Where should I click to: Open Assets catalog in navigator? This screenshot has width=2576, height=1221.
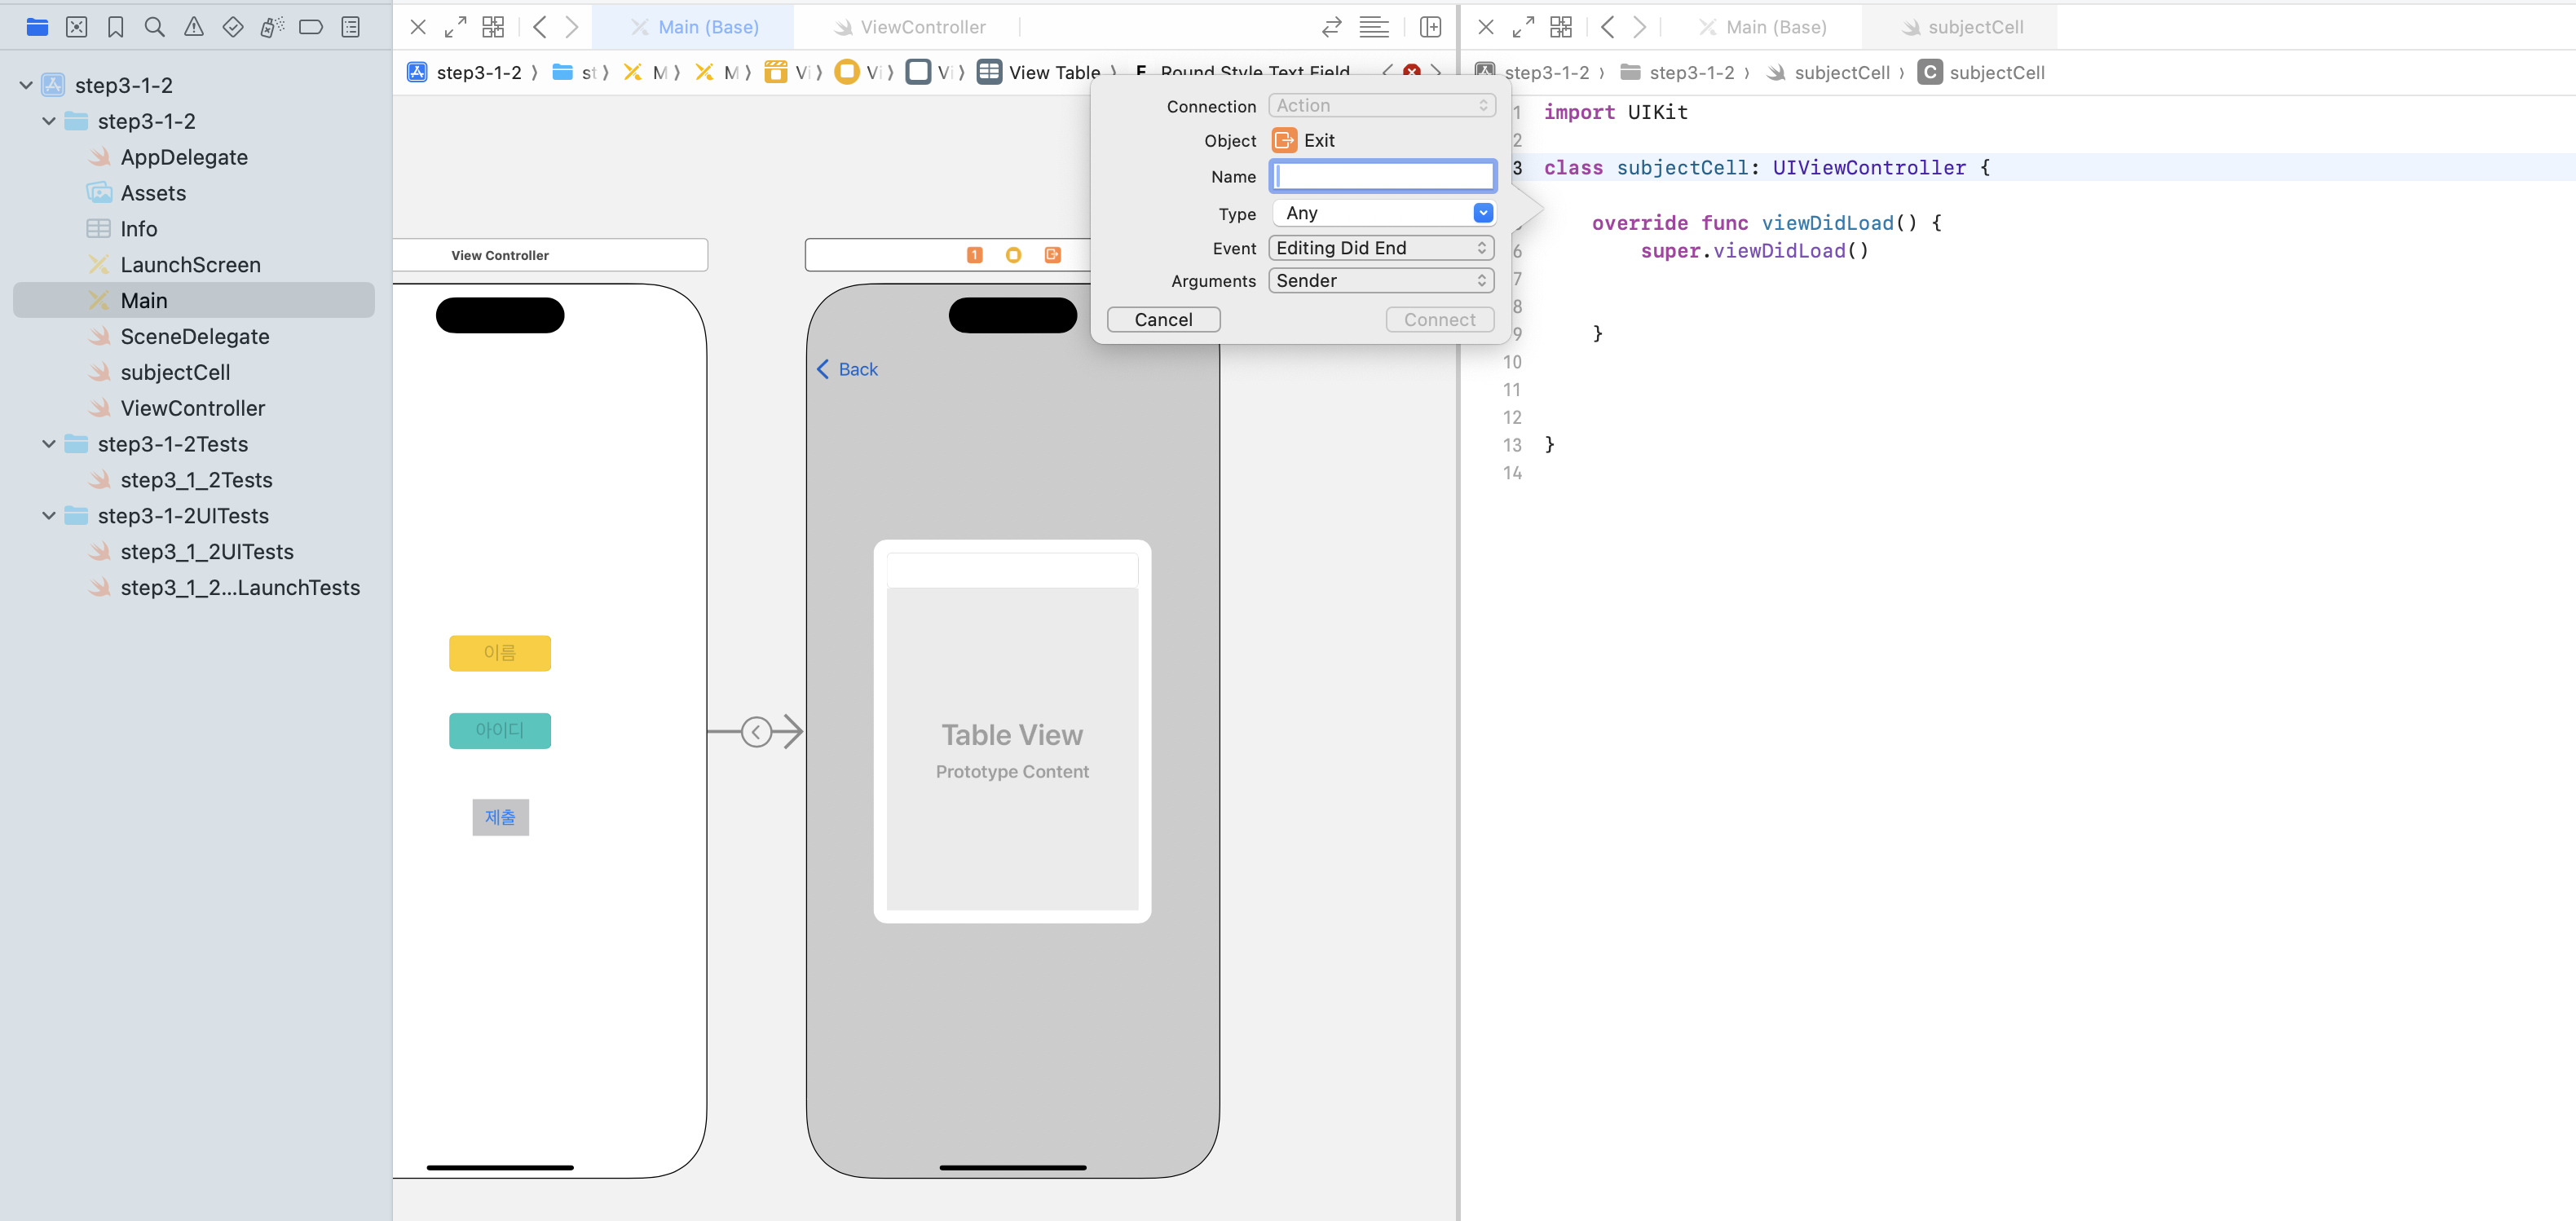[153, 193]
